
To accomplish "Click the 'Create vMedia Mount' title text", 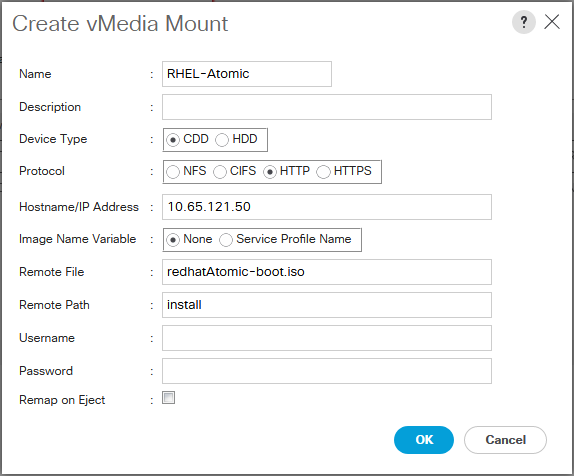I will point(120,23).
